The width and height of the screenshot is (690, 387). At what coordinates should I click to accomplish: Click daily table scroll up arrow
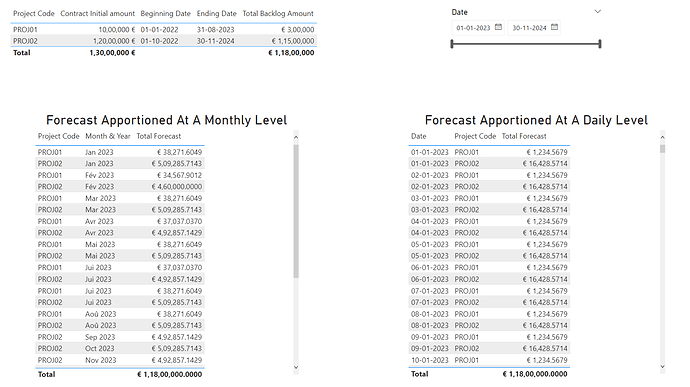662,137
